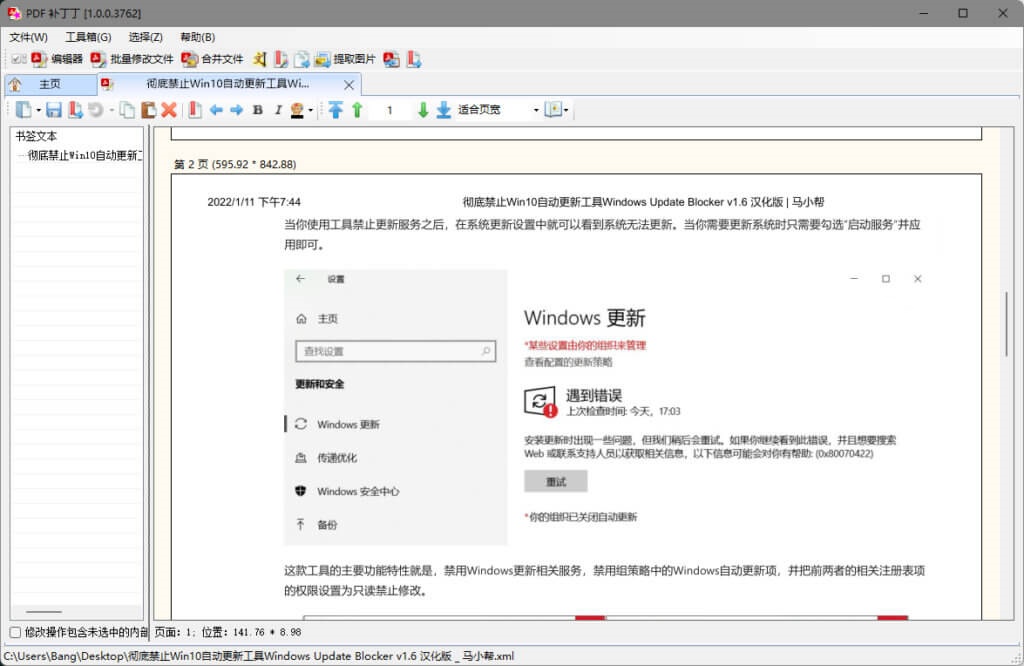Save the file with the floppy disk icon
The image size is (1024, 666).
point(54,110)
